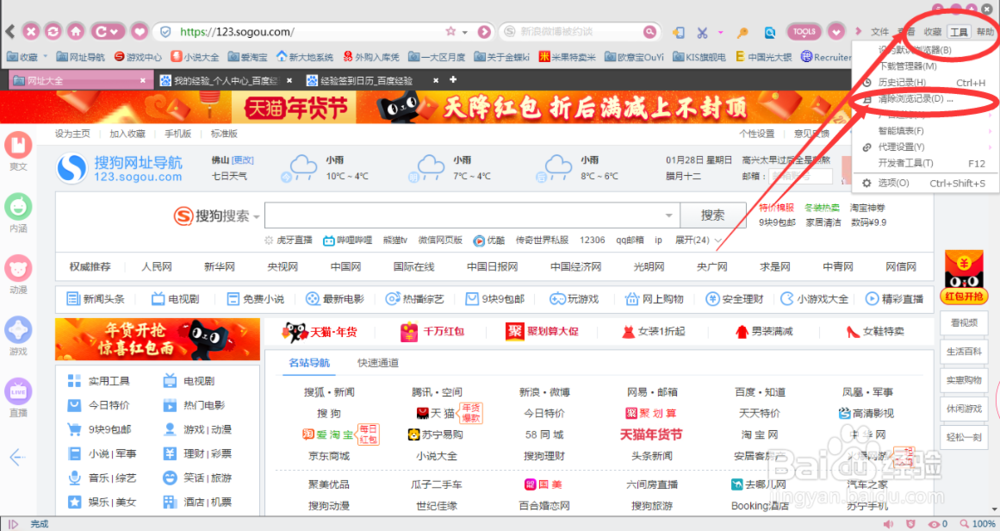
Task: Expand the address bar history dropdown arrow
Action: [465, 32]
